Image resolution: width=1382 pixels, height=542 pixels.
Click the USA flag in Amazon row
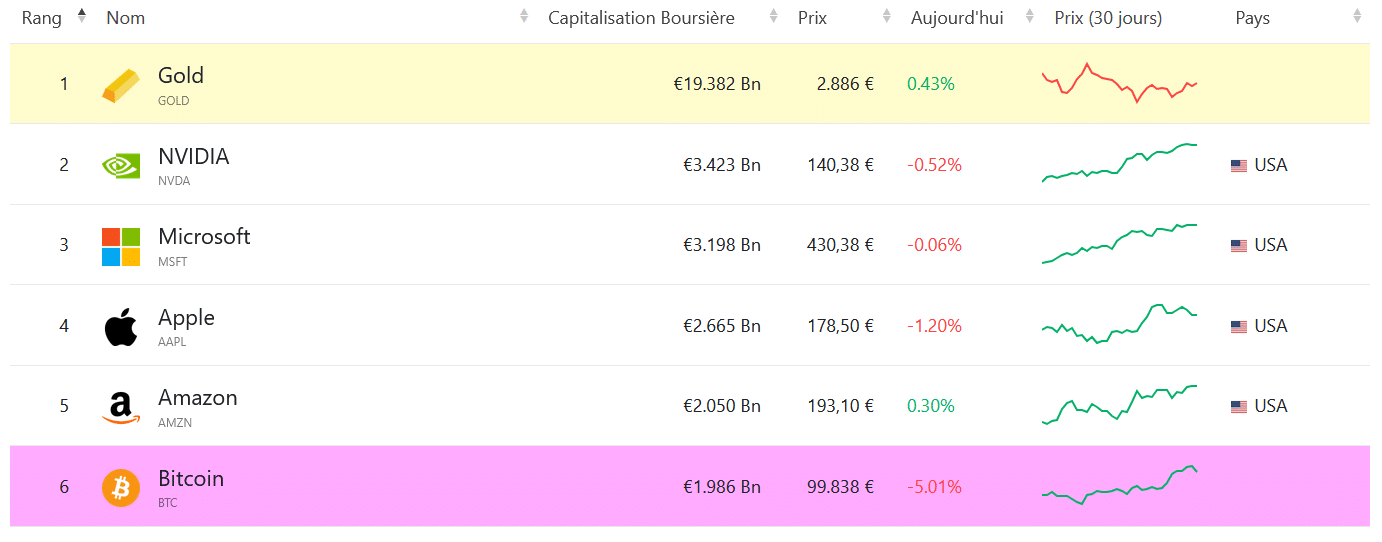(x=1239, y=407)
